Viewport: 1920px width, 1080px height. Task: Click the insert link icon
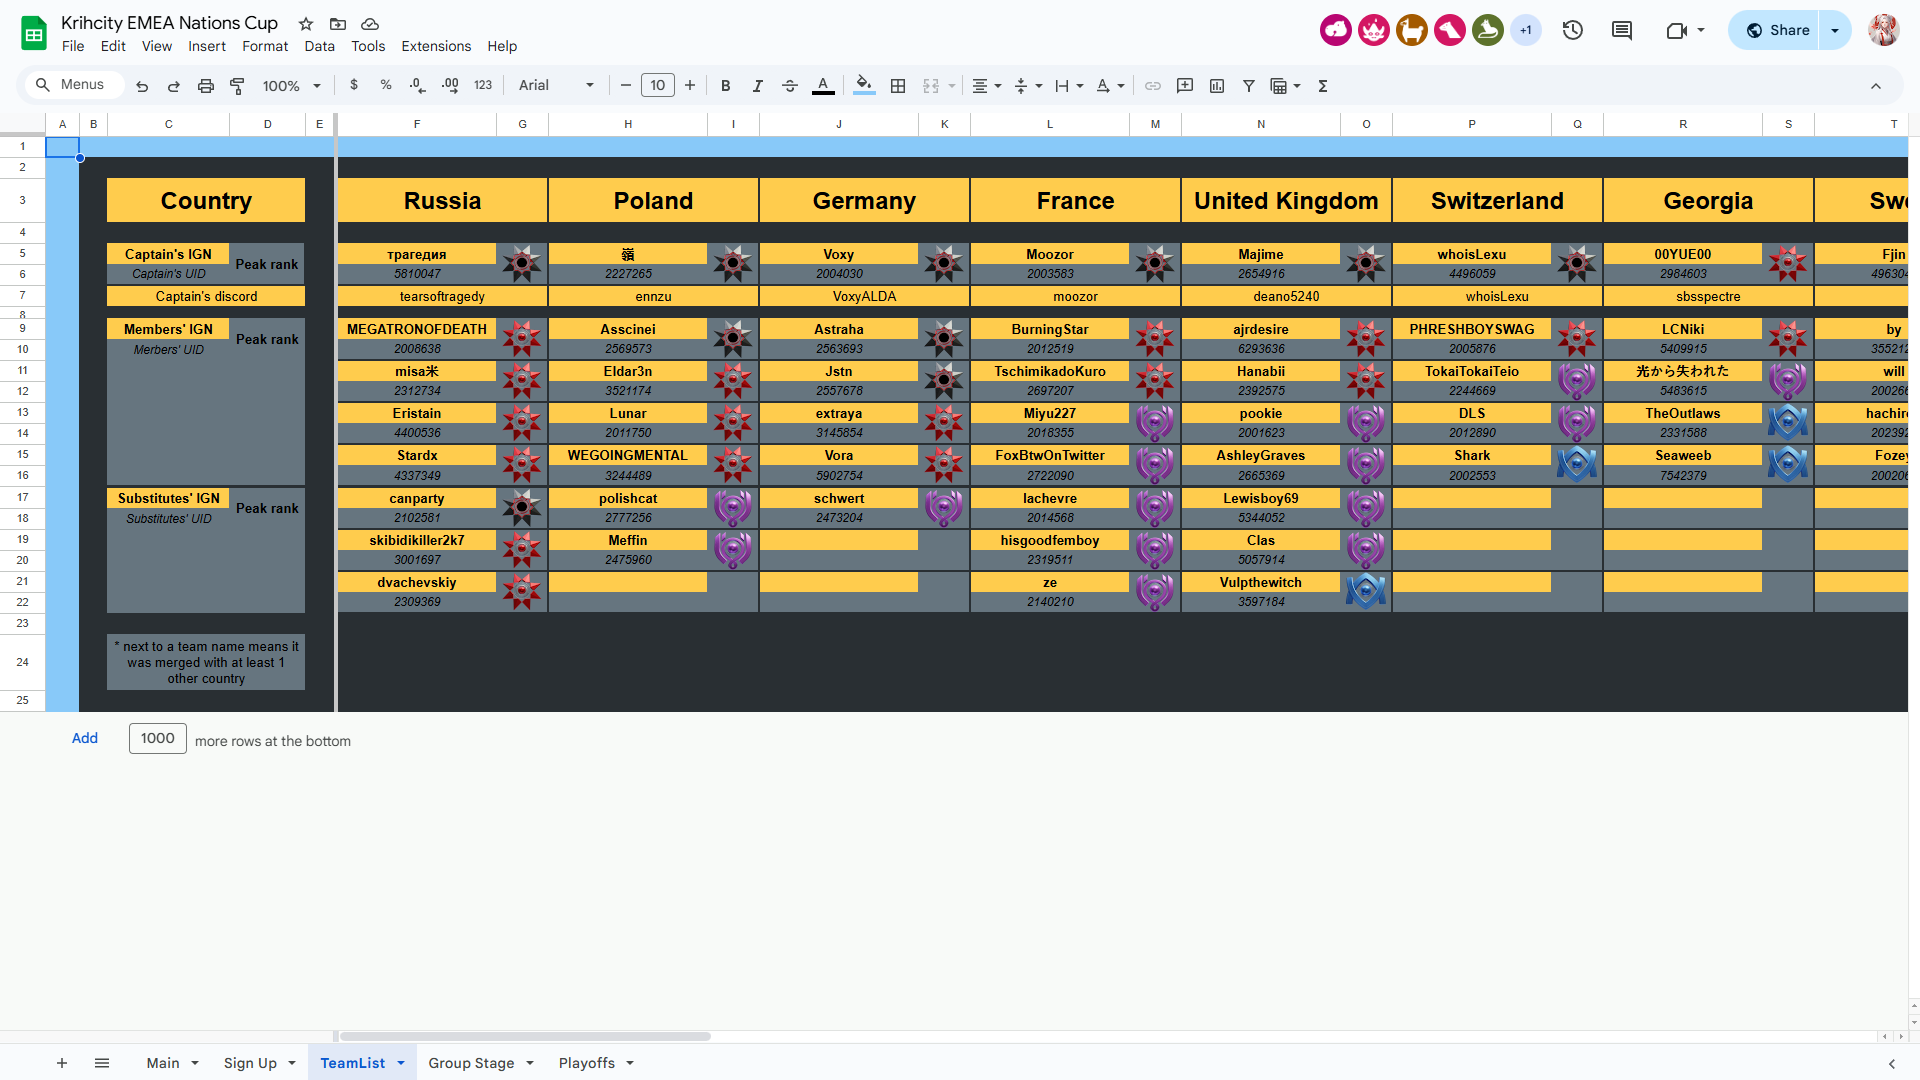pos(1153,86)
